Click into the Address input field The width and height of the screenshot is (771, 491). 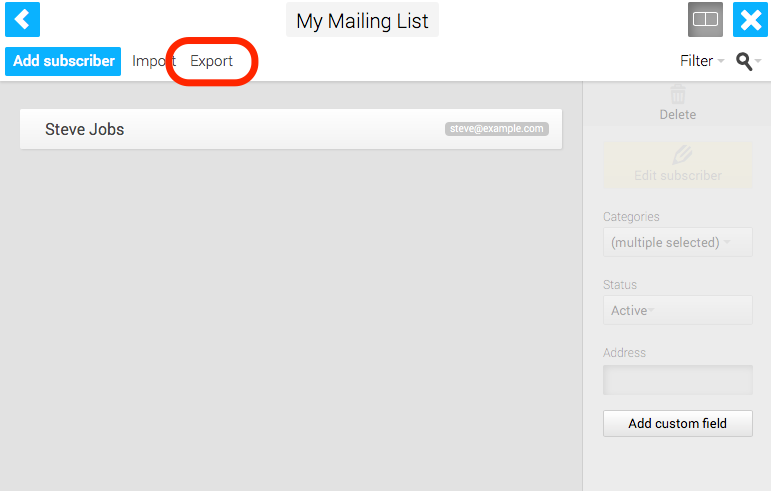tap(678, 379)
